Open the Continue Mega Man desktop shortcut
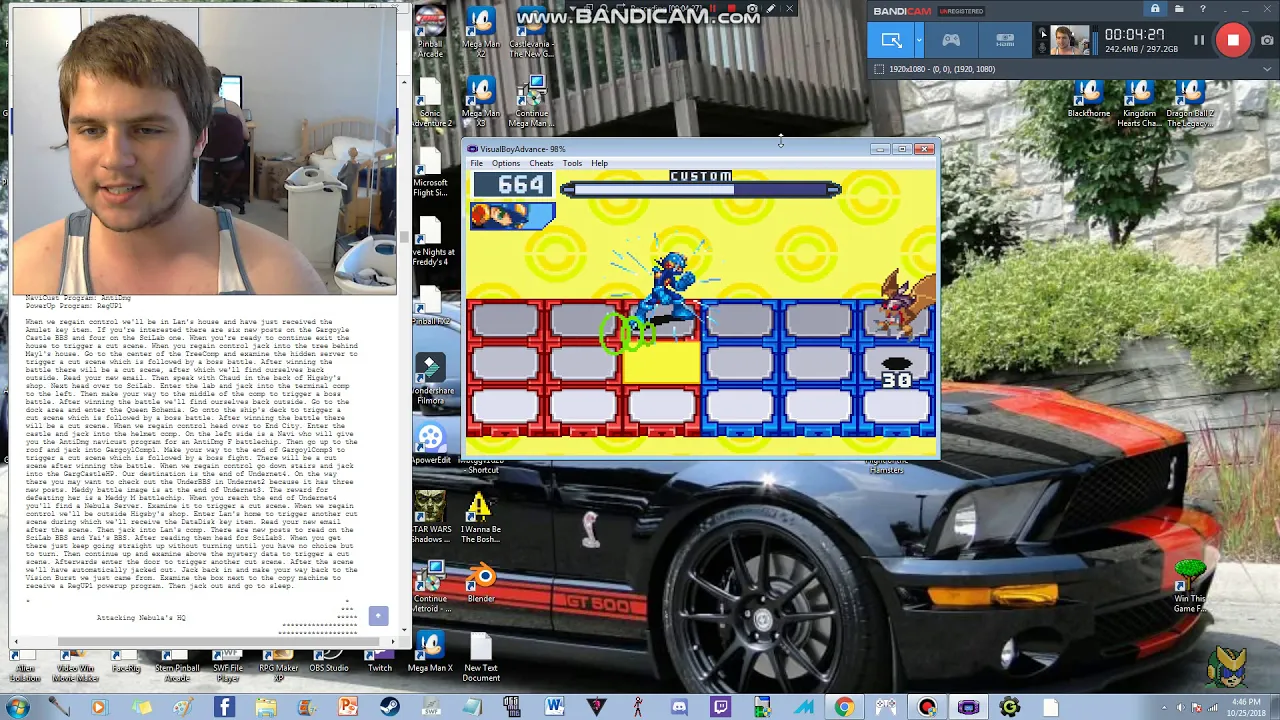Image resolution: width=1280 pixels, height=720 pixels. (531, 102)
